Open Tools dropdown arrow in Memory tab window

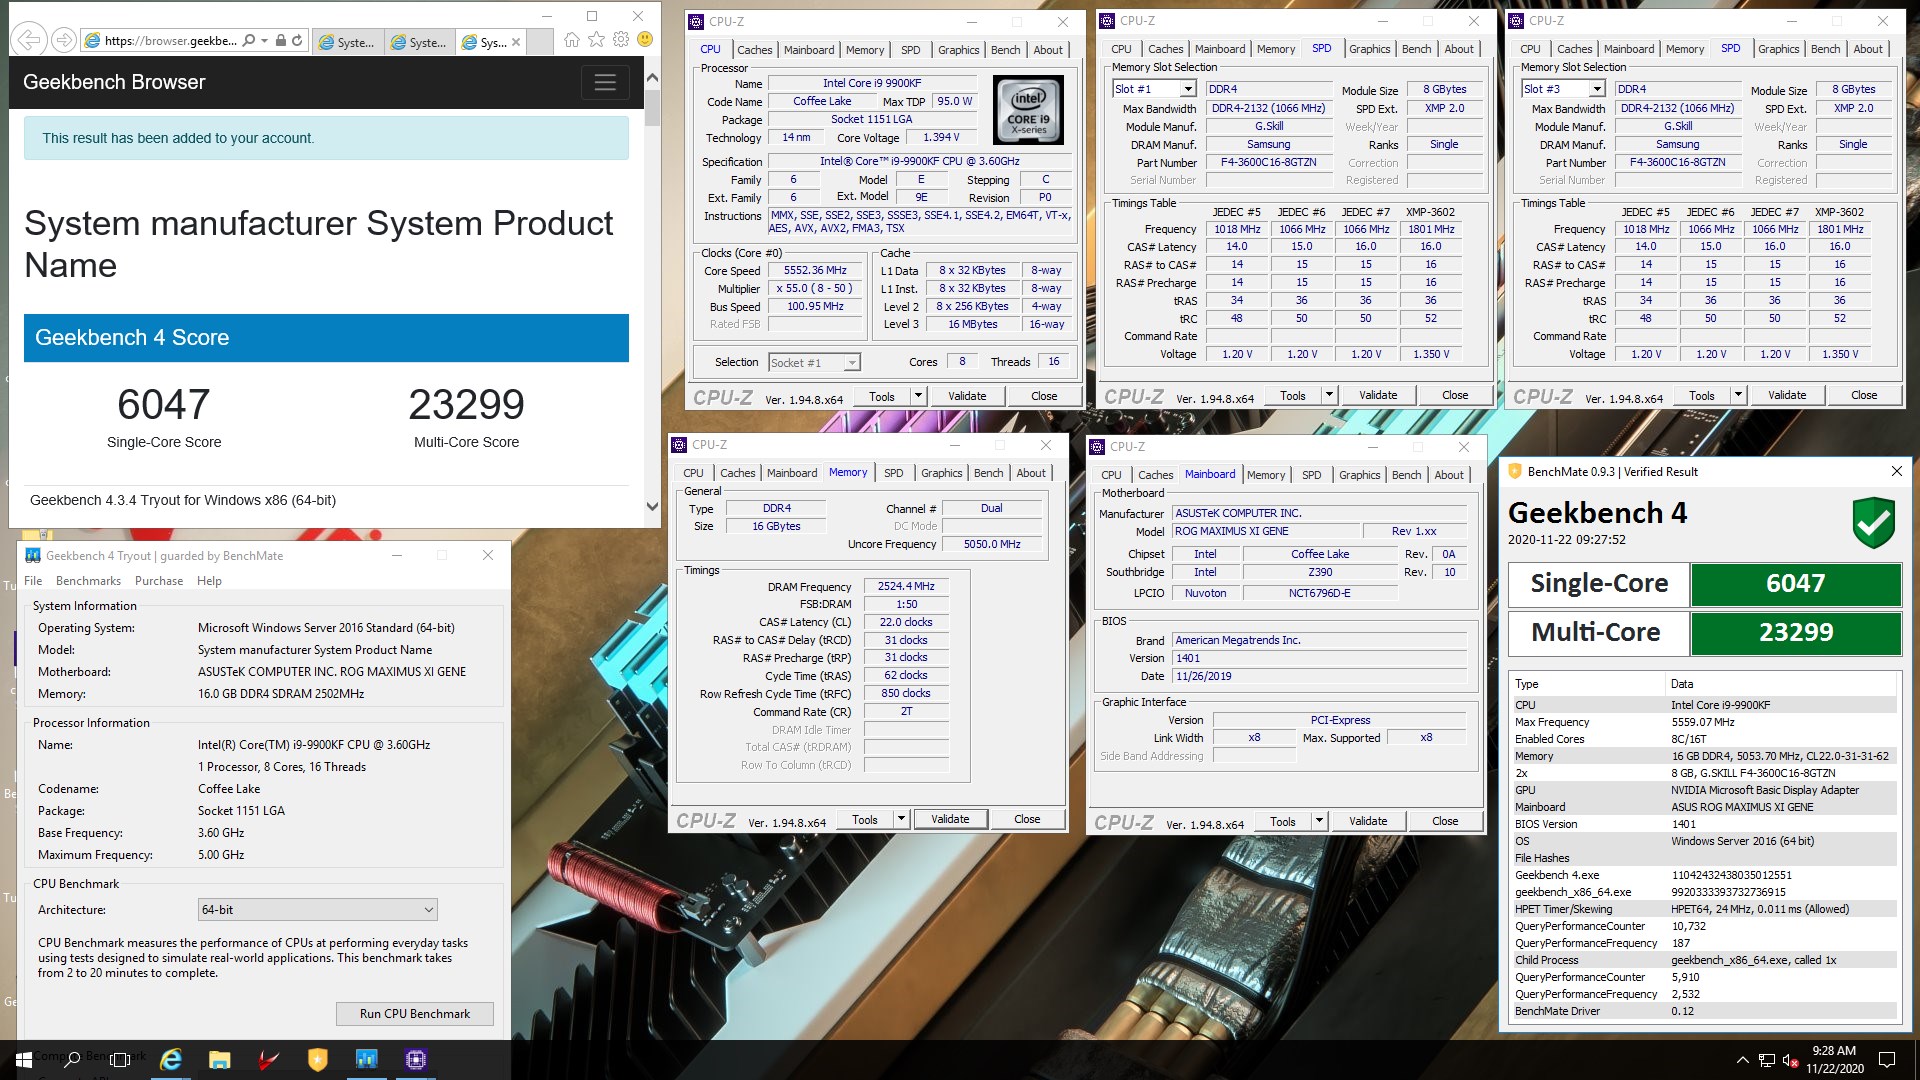(x=901, y=819)
